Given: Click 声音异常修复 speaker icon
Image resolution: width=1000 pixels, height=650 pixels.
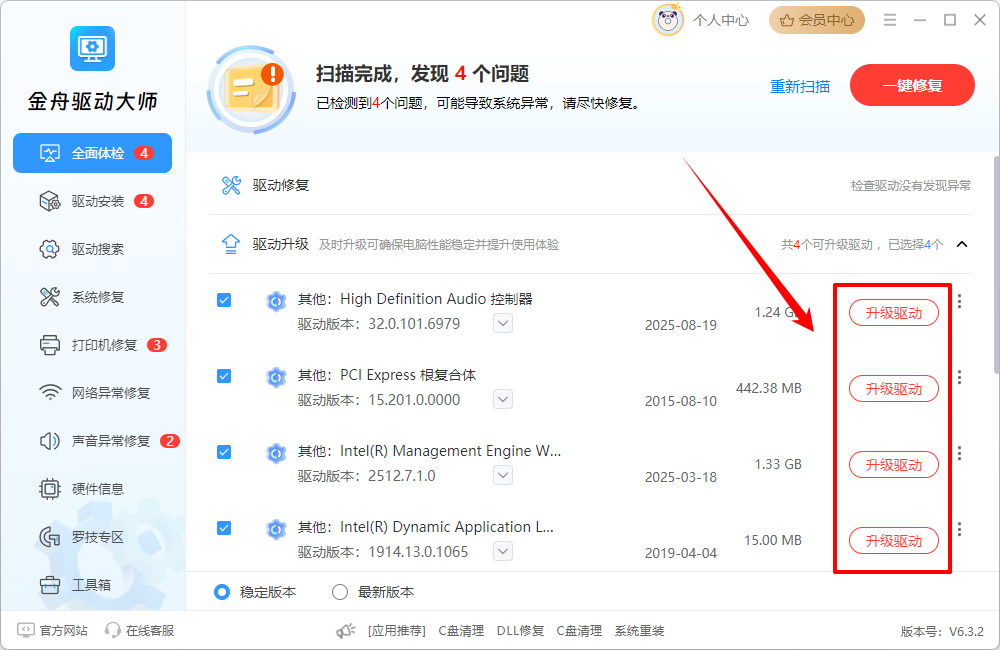Looking at the screenshot, I should 50,441.
